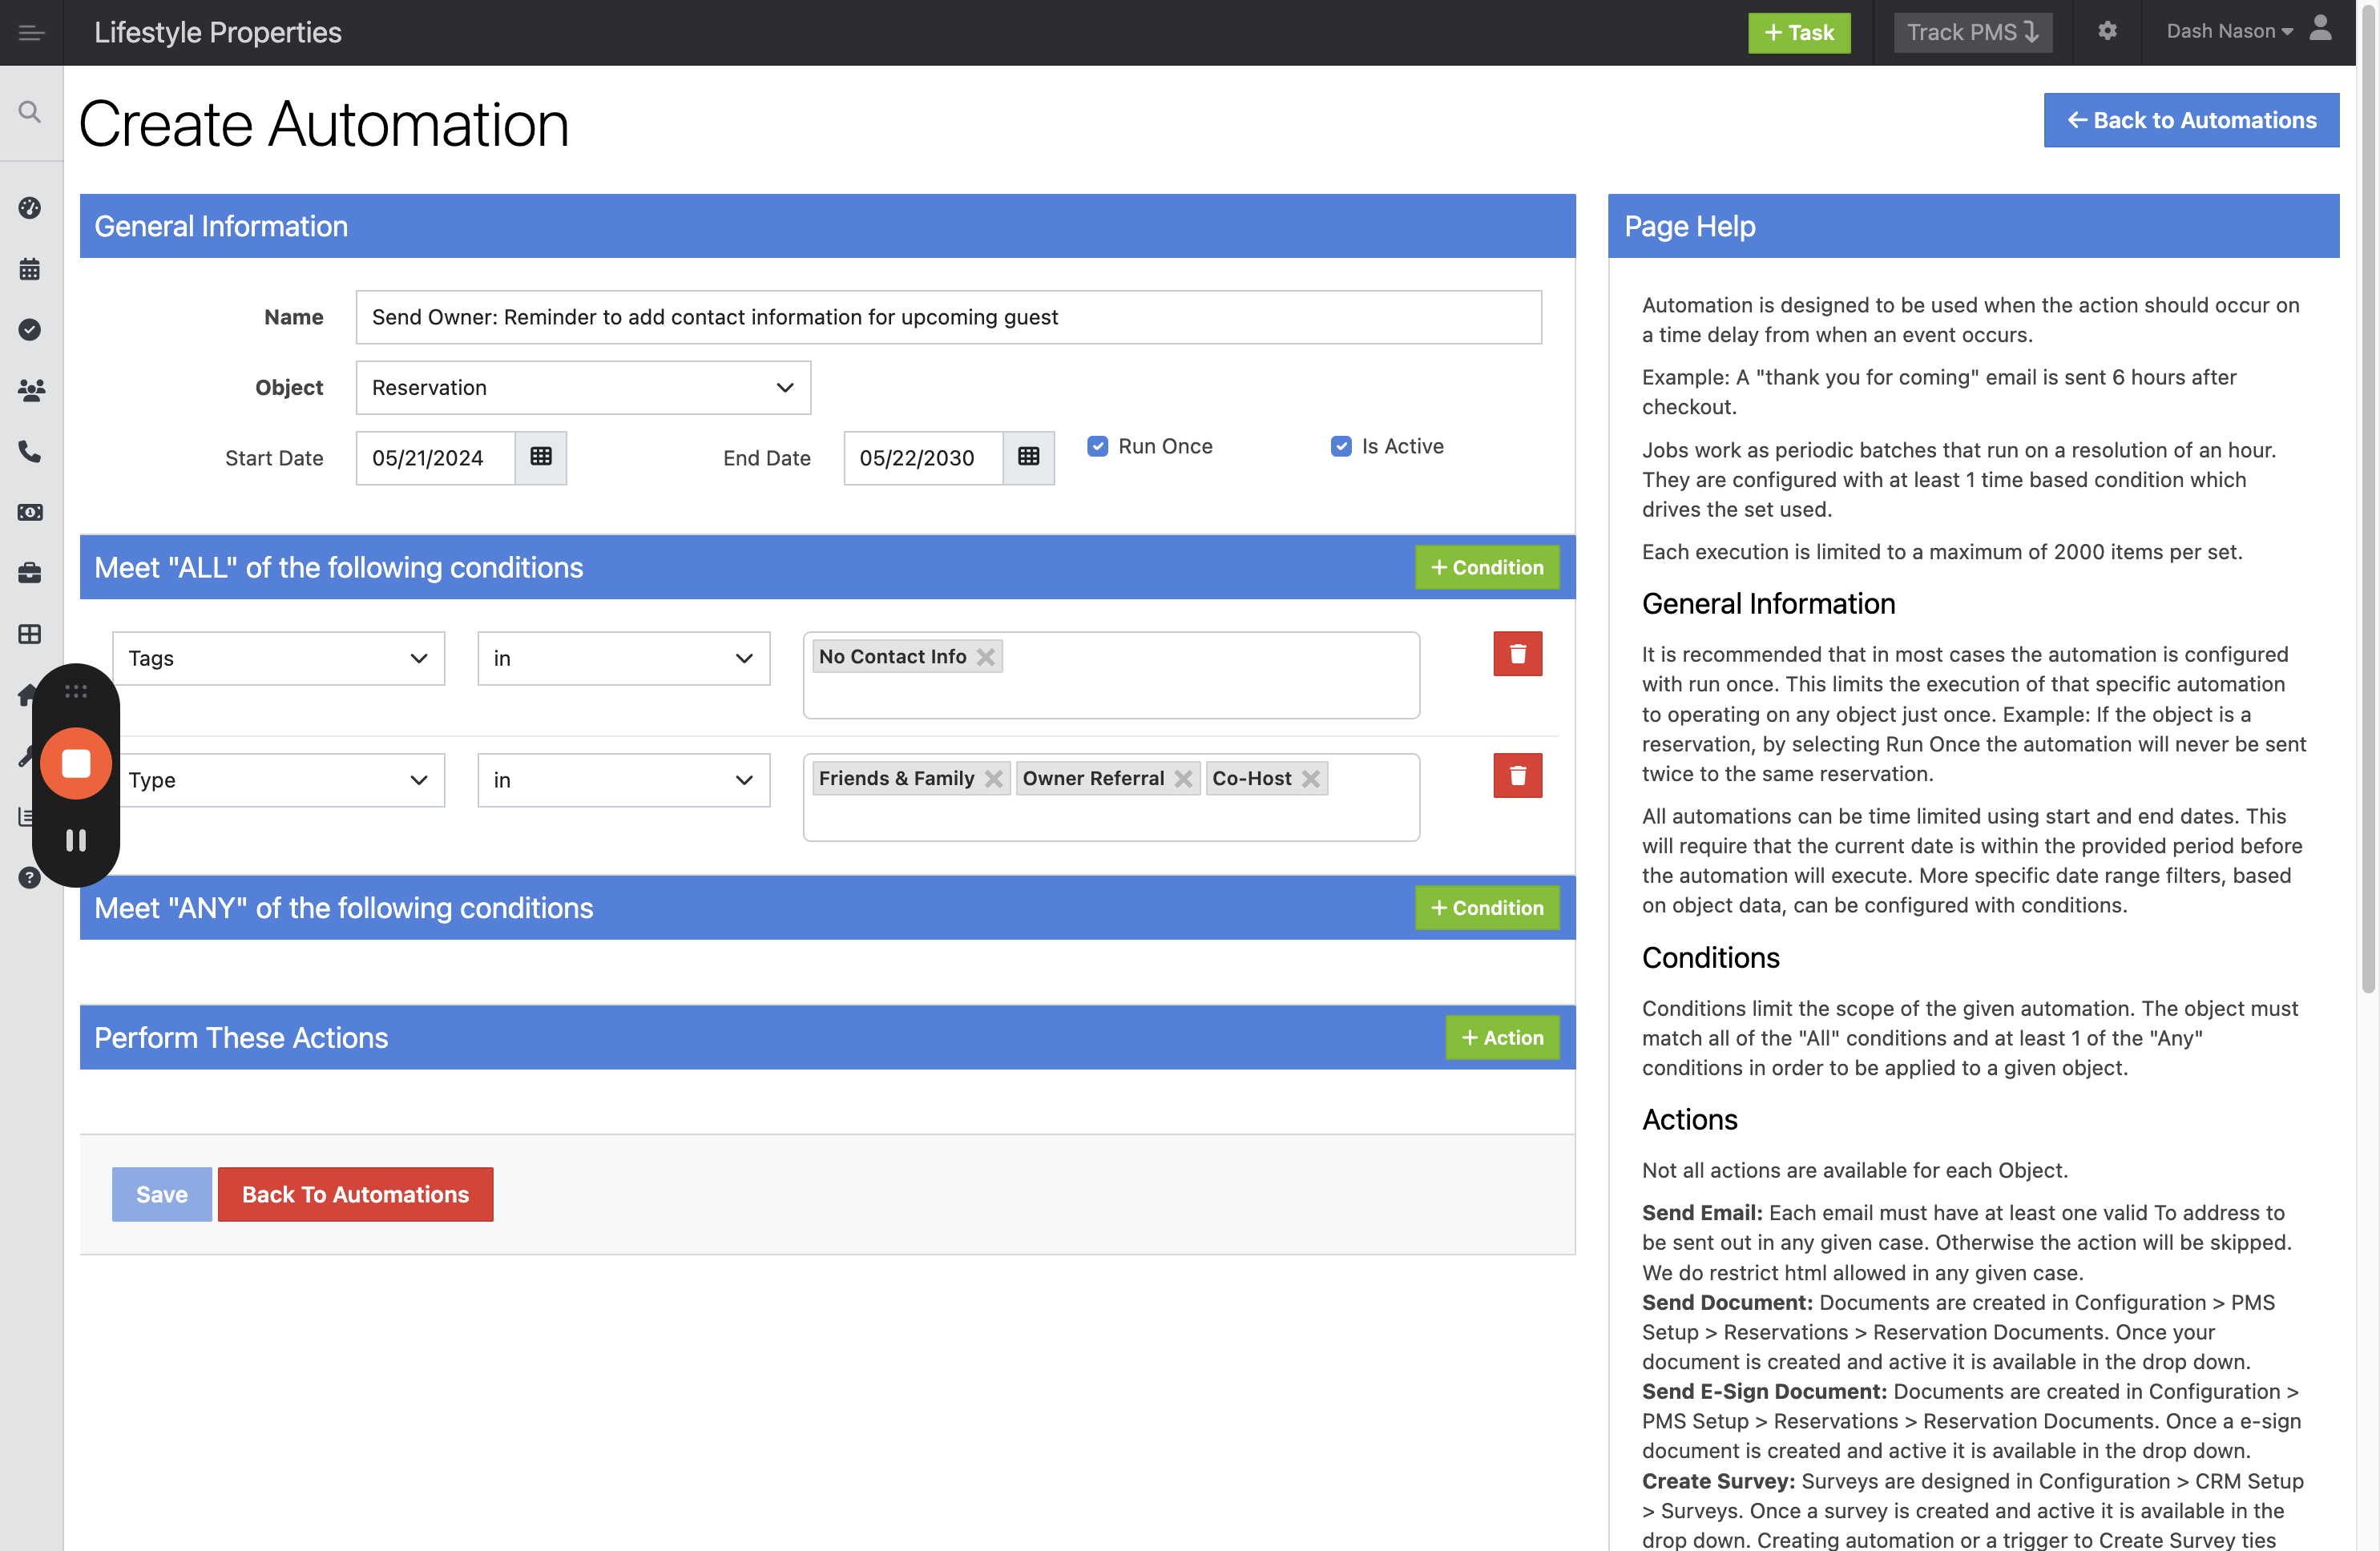Remove the Owner Referral type chip
2380x1551 pixels.
[x=1183, y=779]
